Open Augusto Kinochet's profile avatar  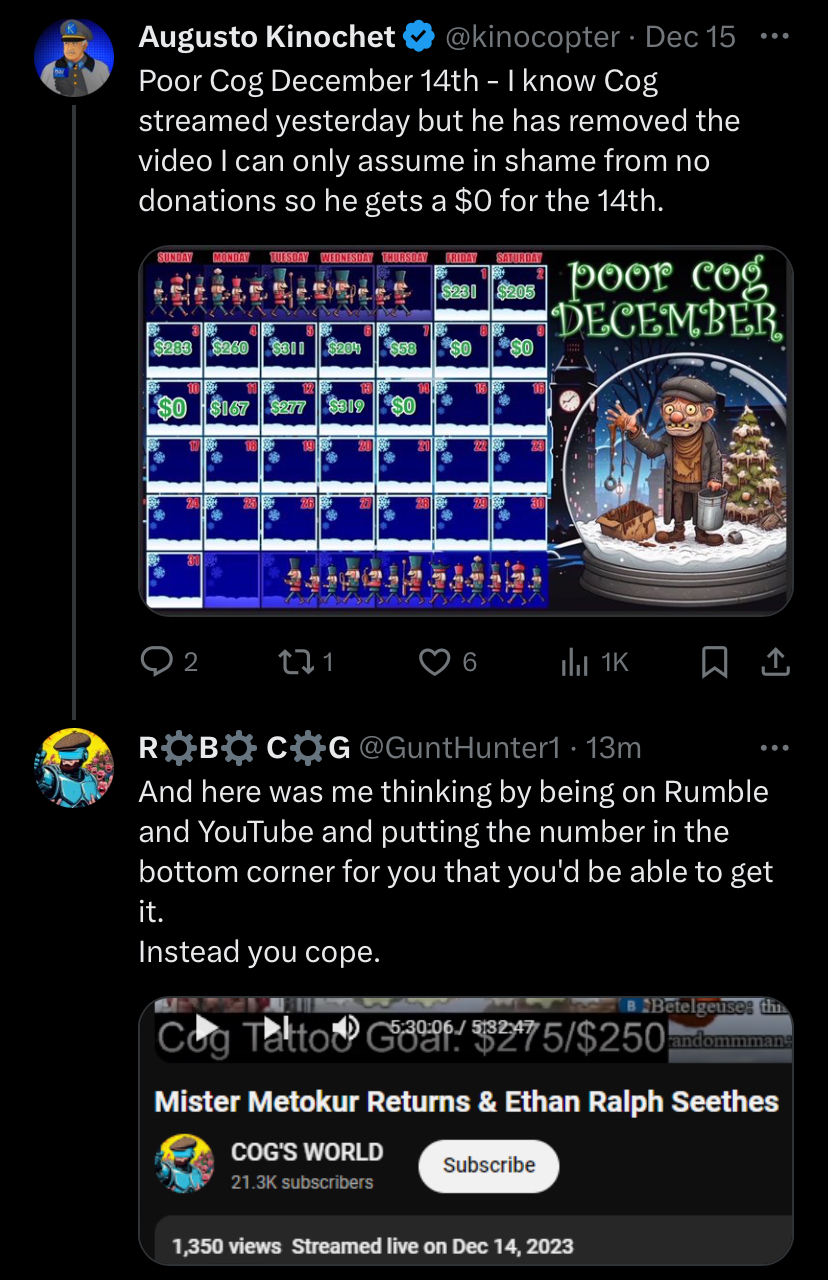click(x=74, y=57)
